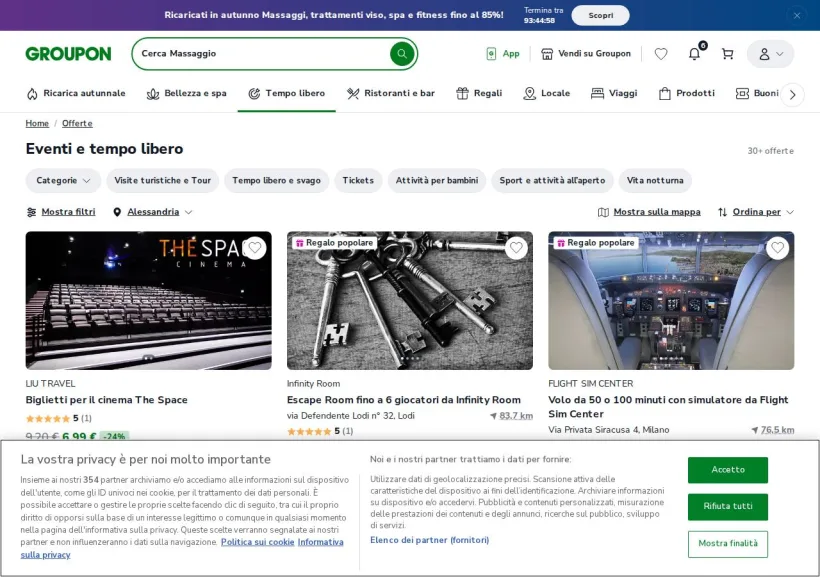Open The Space cinema deal image
The image size is (820, 577).
[149, 301]
